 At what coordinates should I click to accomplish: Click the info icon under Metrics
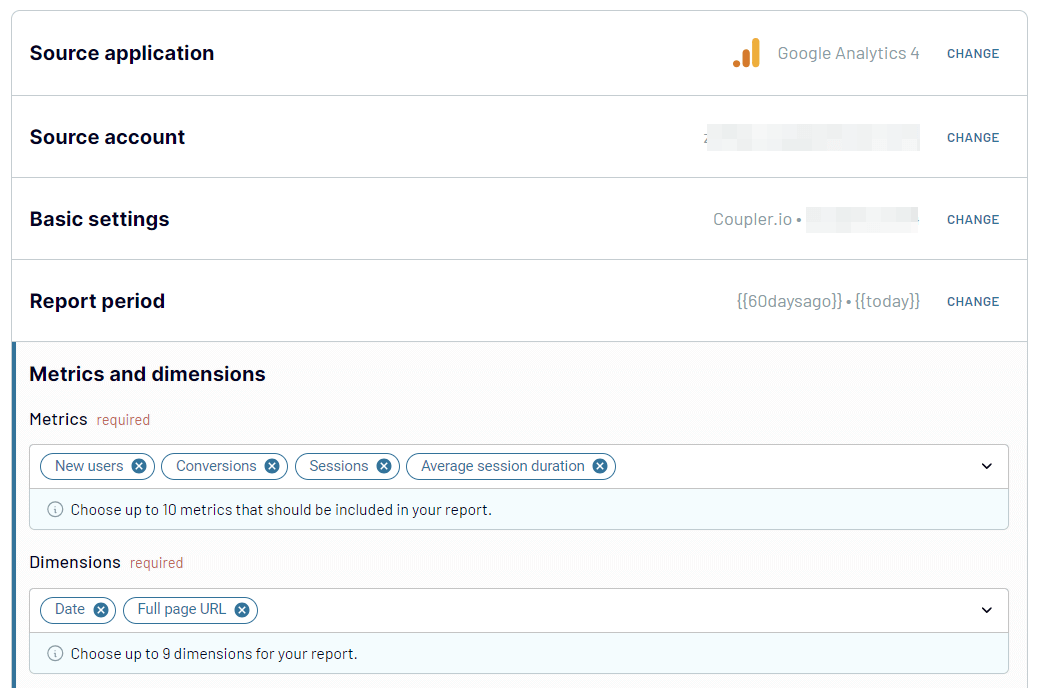pyautogui.click(x=56, y=510)
